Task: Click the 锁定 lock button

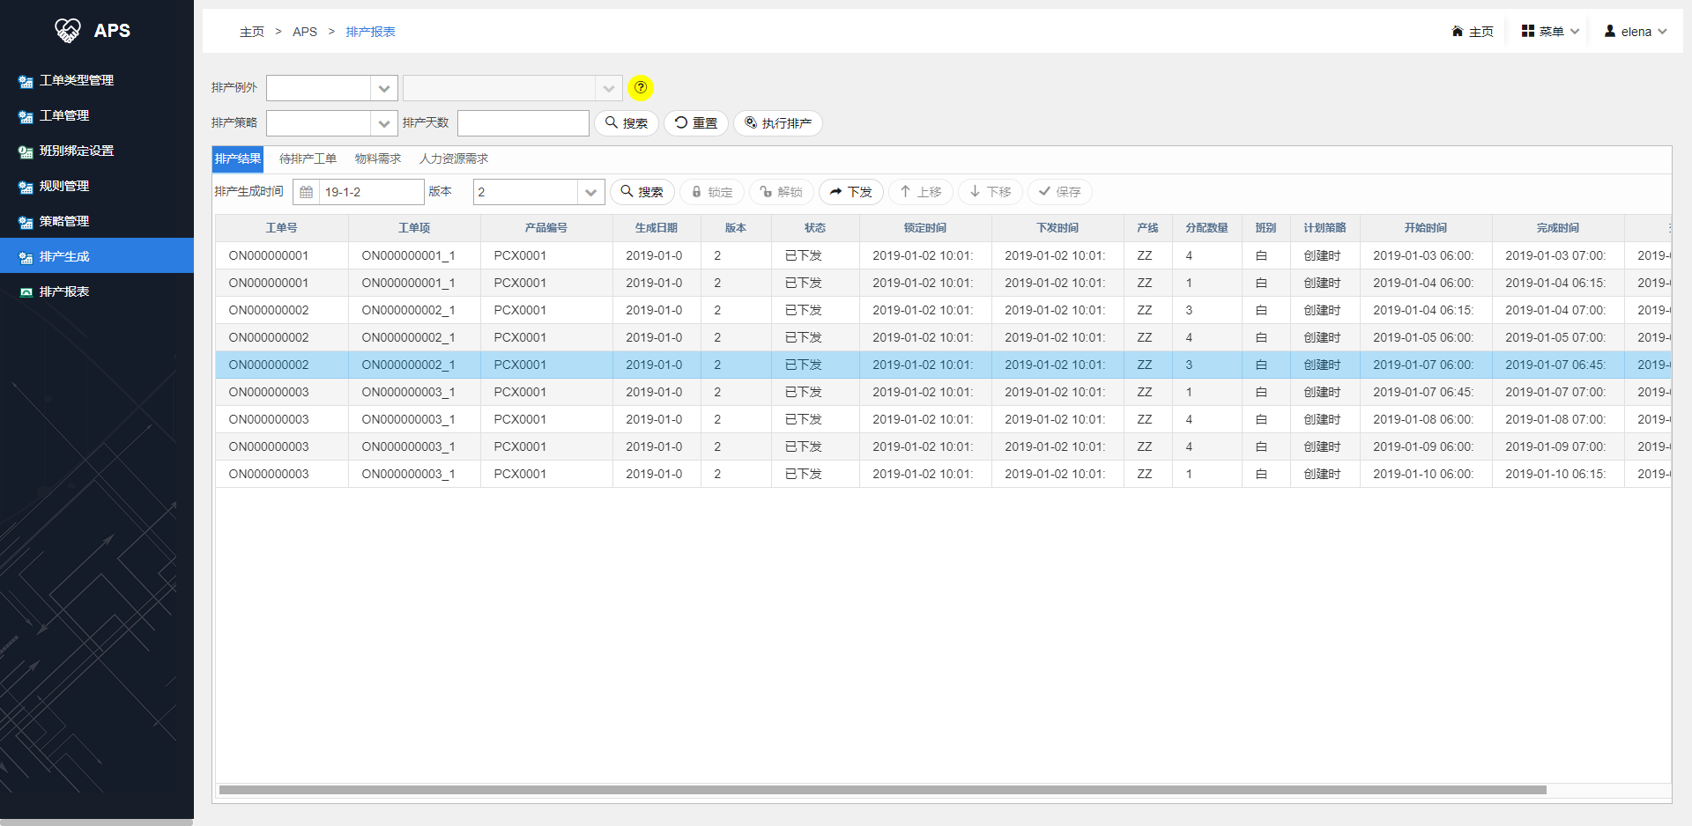Action: [x=712, y=192]
